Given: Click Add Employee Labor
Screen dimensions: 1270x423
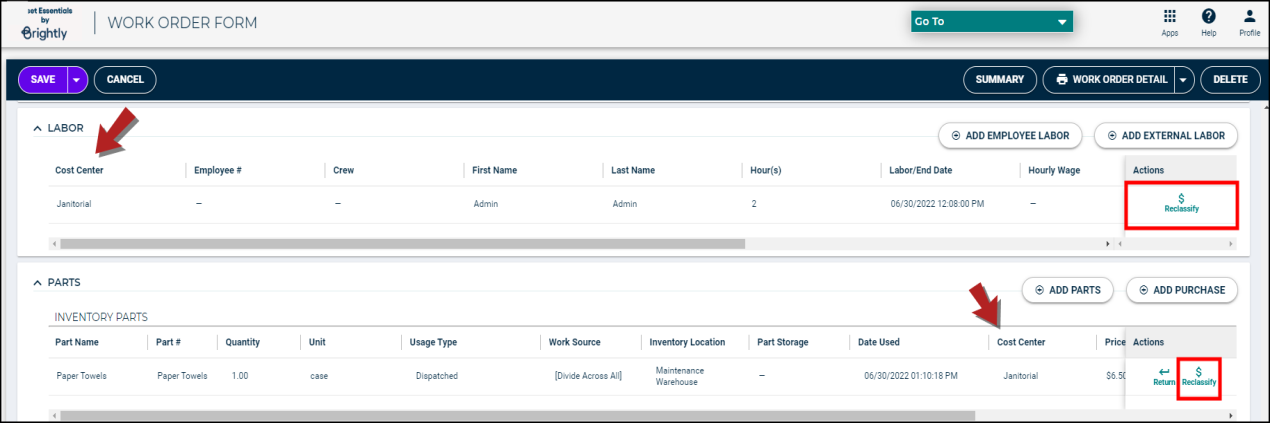Looking at the screenshot, I should 1010,135.
